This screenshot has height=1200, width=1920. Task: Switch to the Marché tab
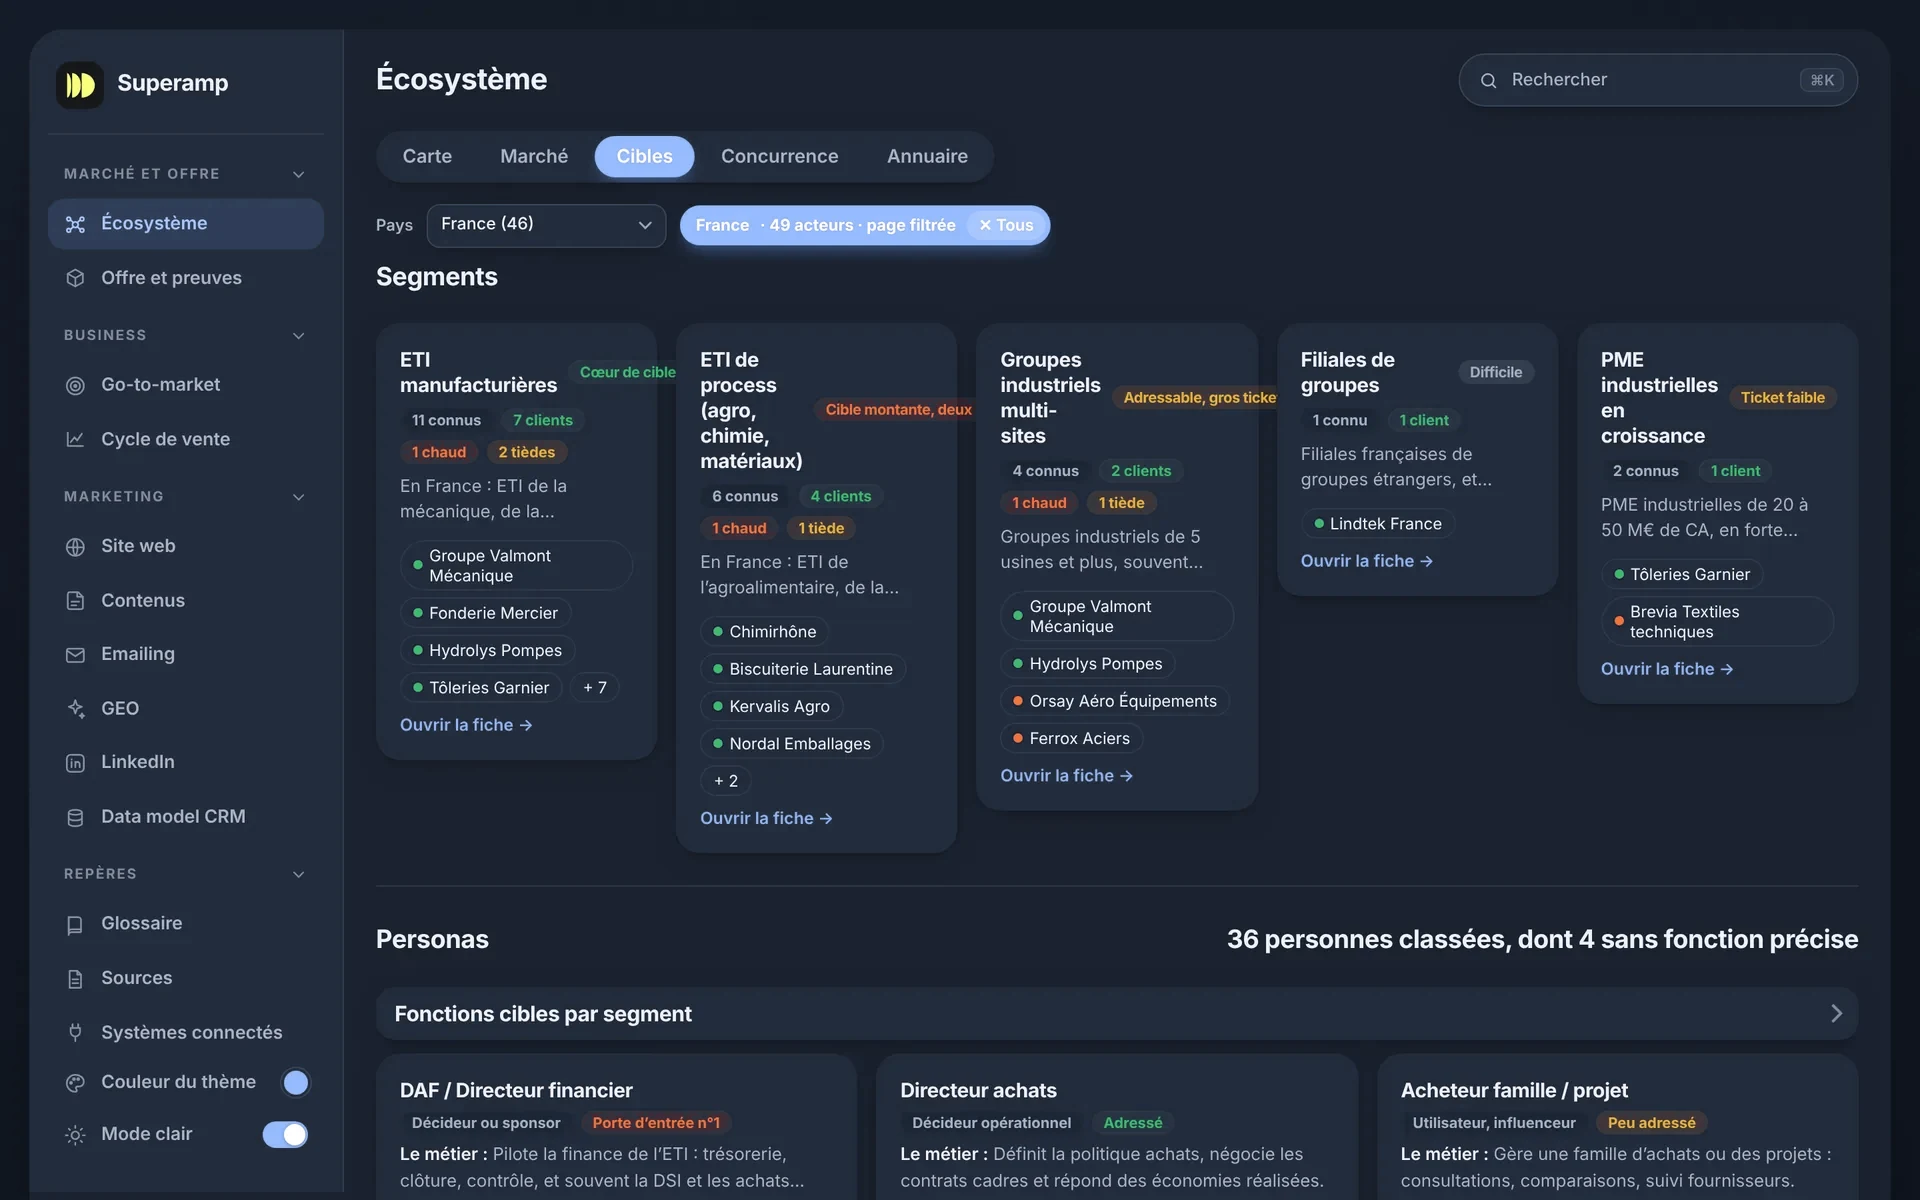click(534, 156)
